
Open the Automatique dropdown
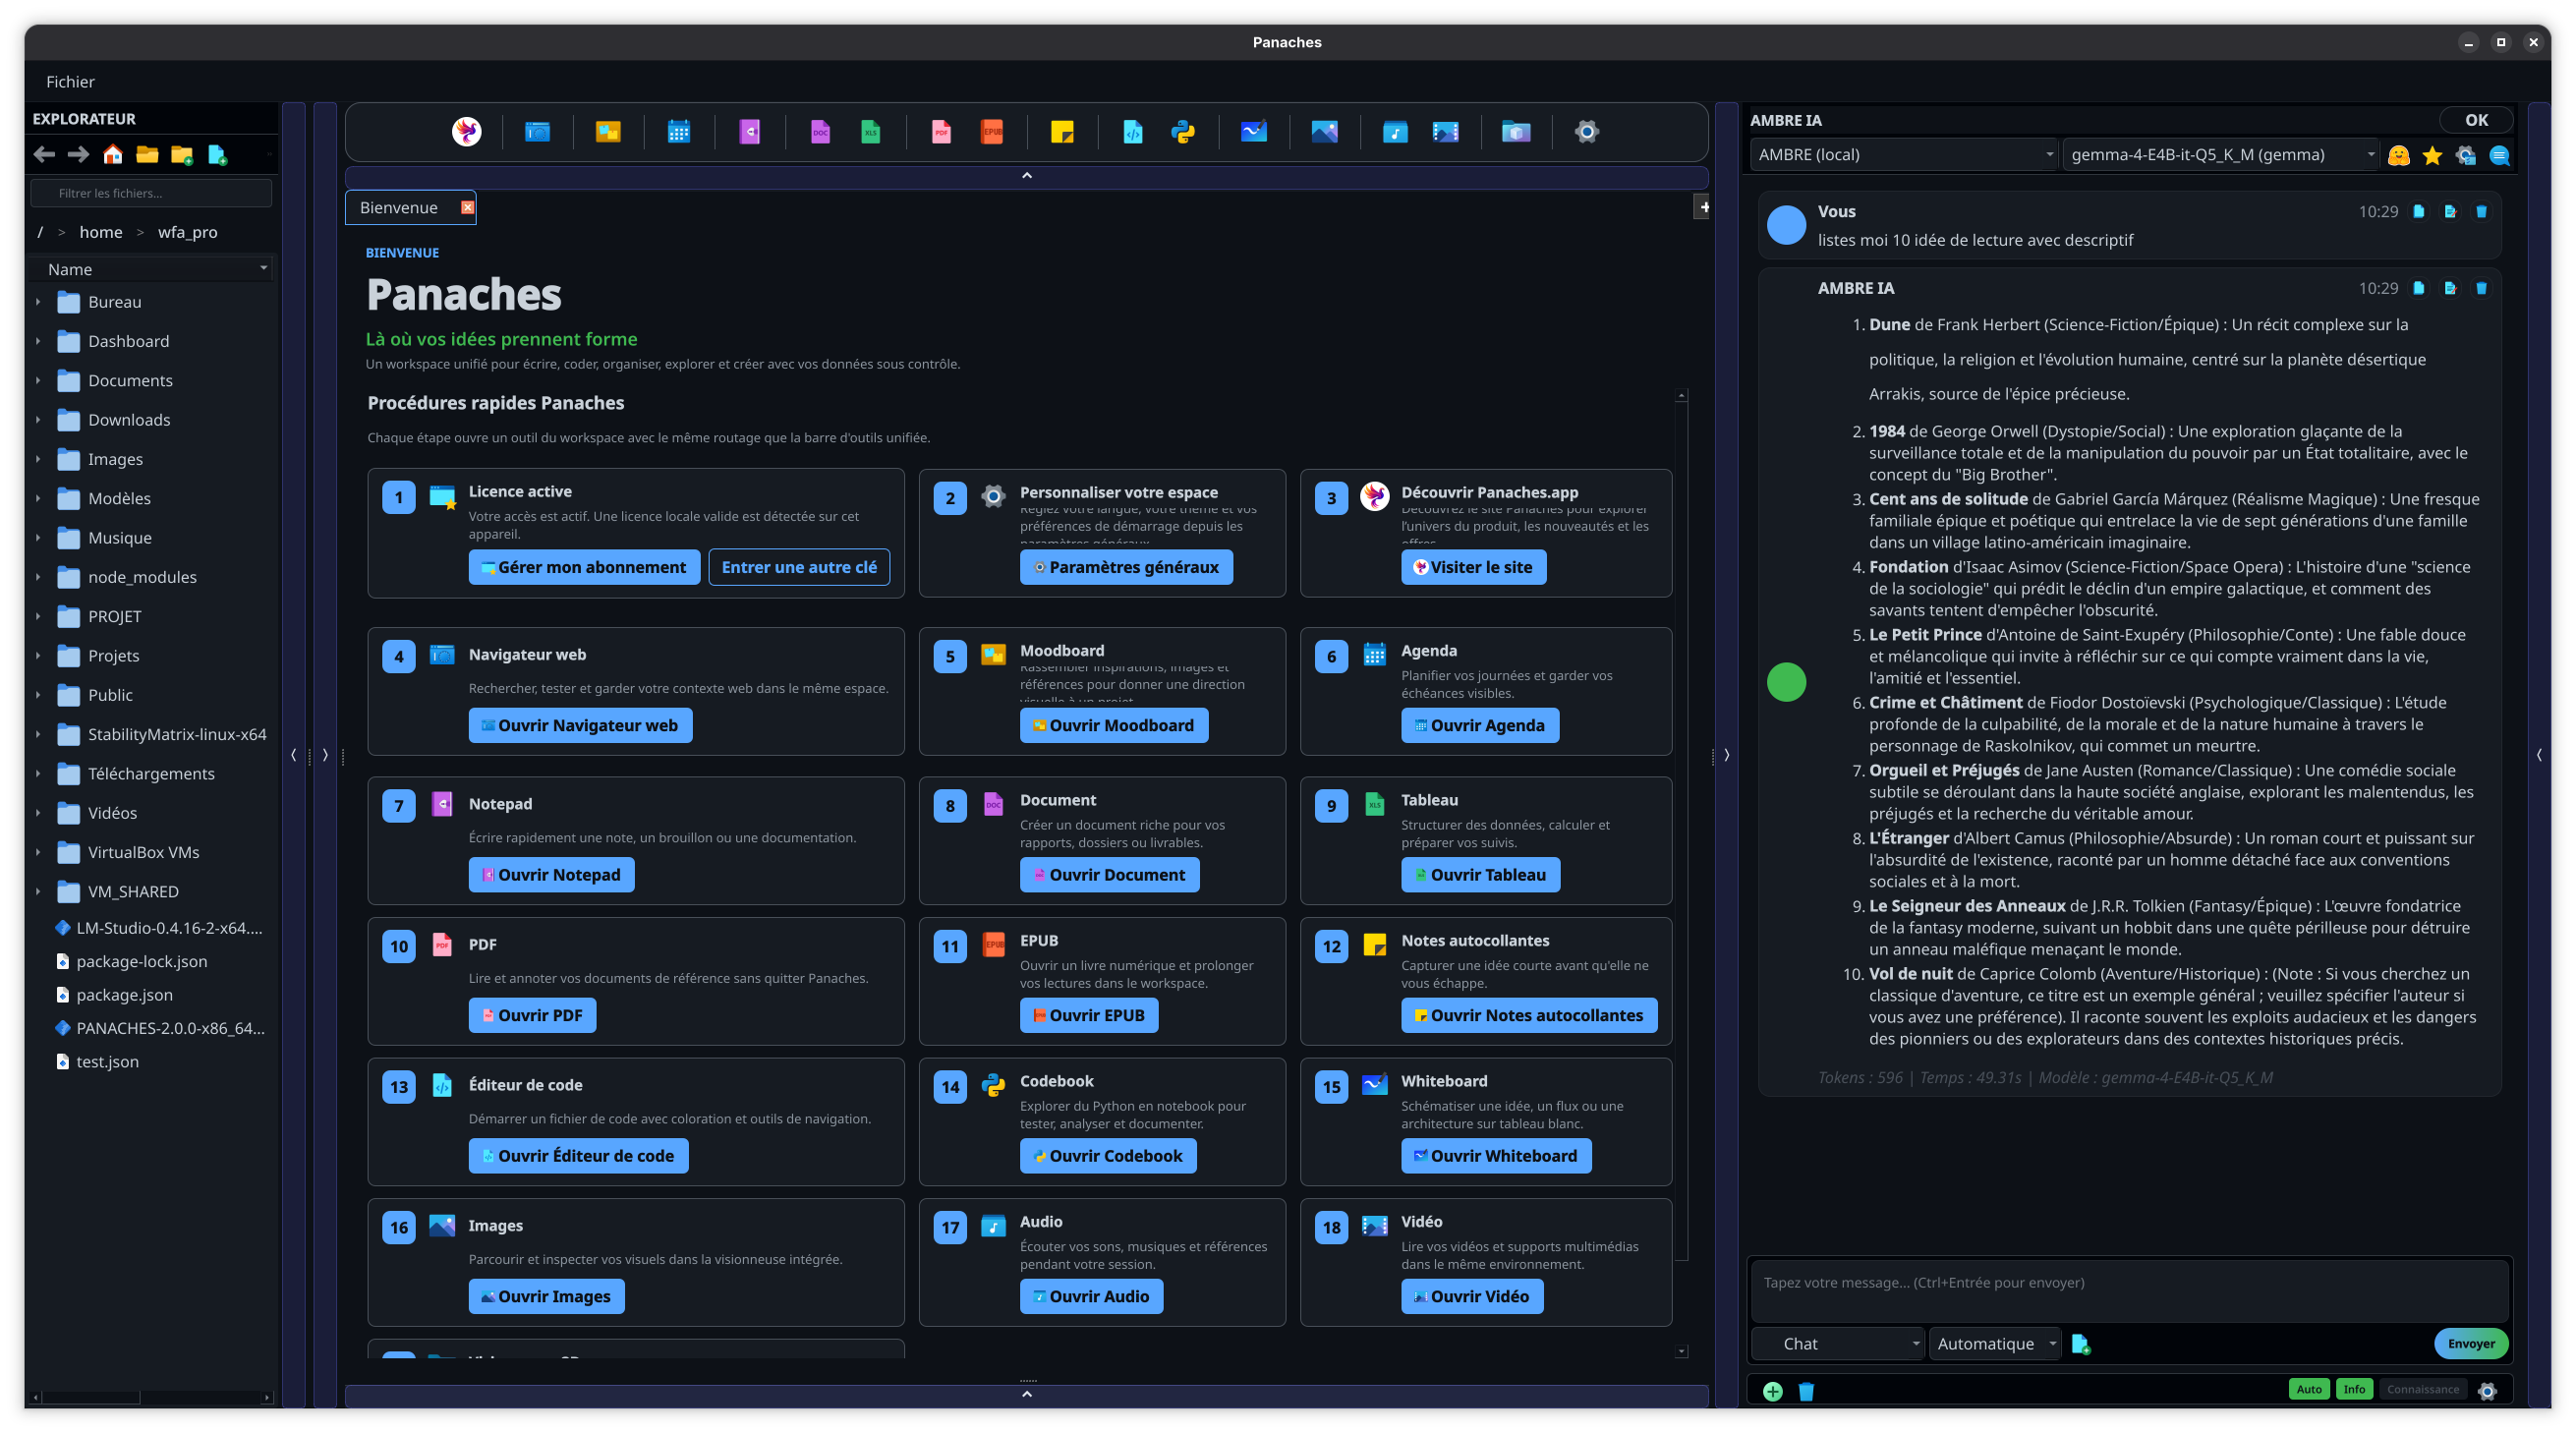click(x=1994, y=1343)
